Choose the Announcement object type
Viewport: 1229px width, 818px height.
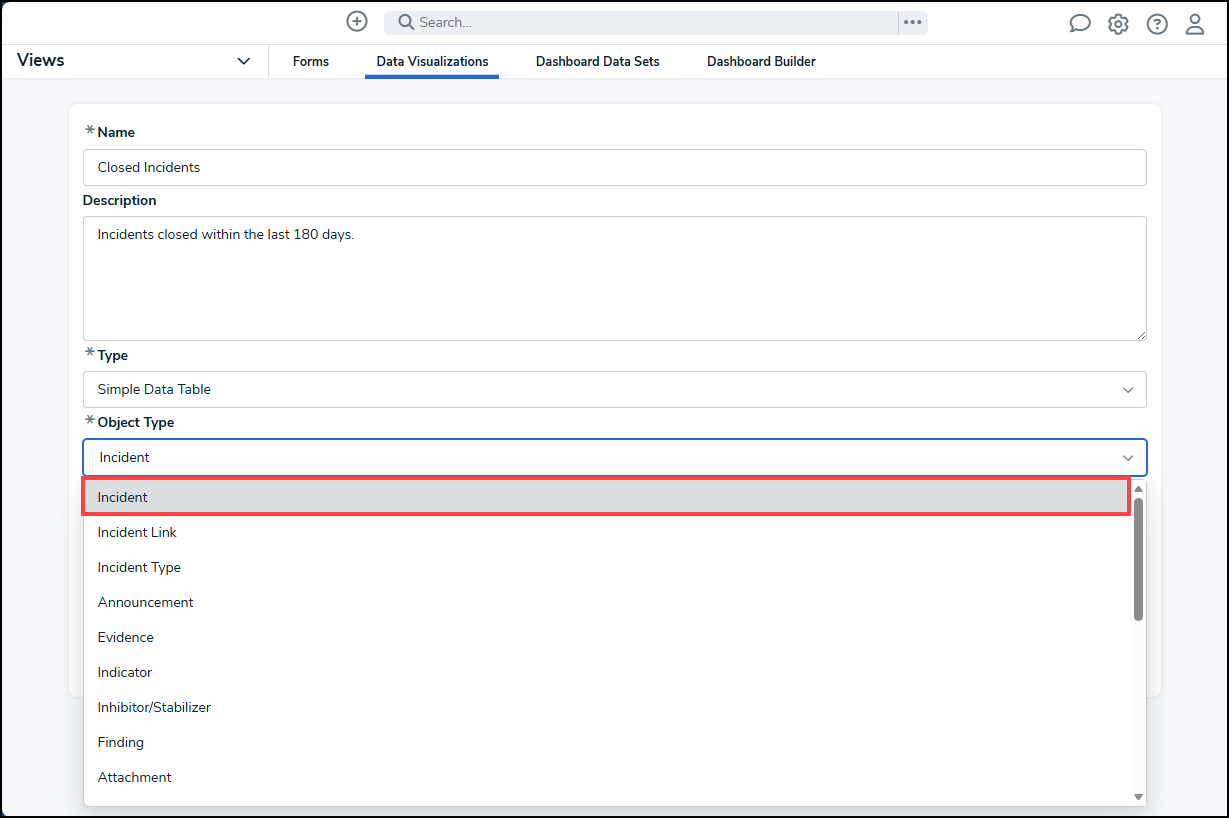point(607,602)
